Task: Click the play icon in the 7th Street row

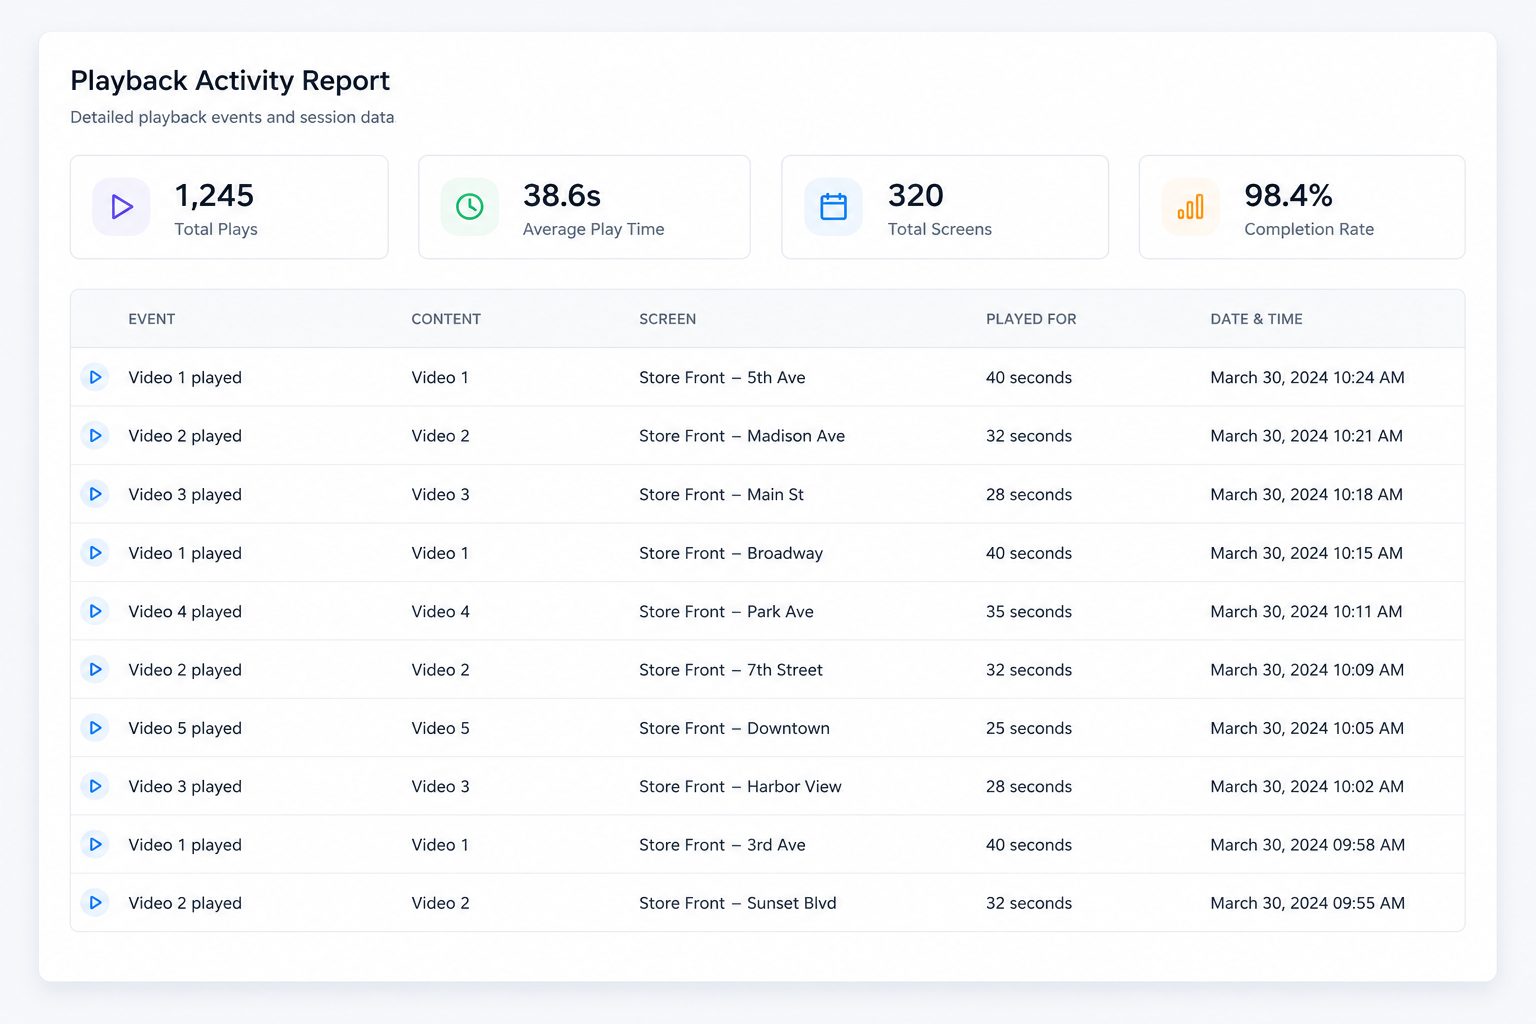Action: (x=95, y=670)
